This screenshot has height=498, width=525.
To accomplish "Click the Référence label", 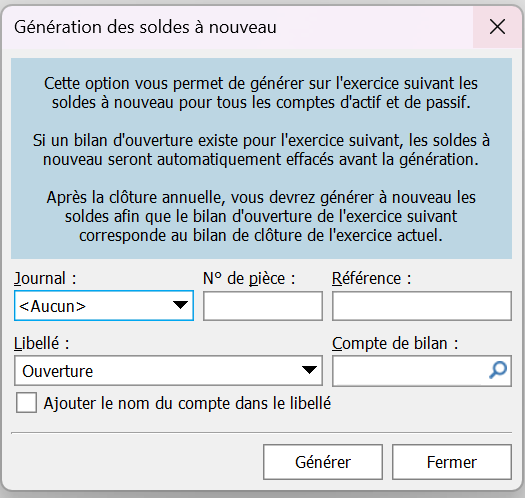I will click(x=372, y=278).
